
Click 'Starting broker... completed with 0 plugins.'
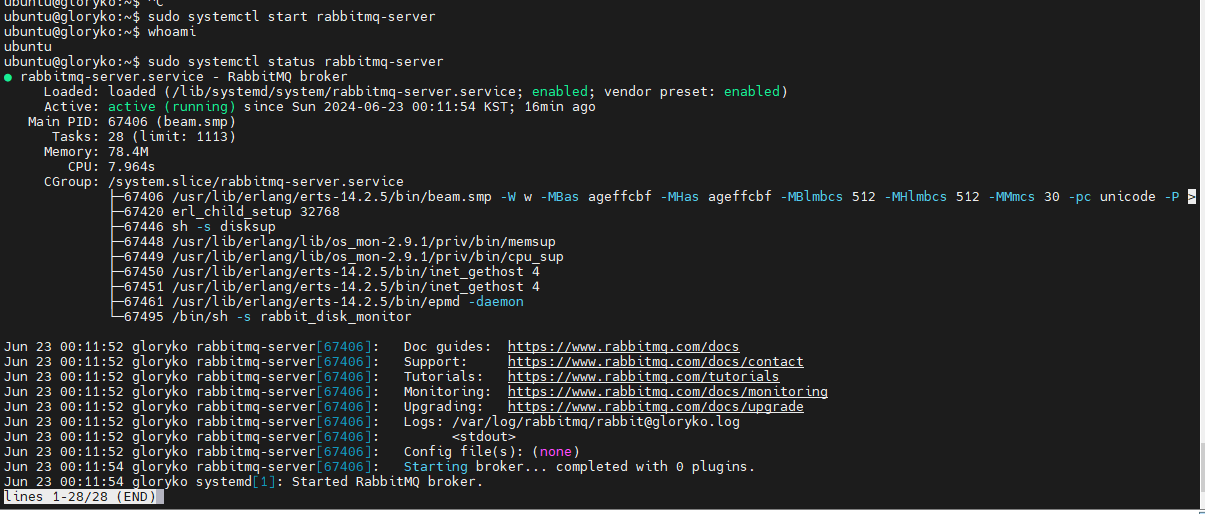click(x=579, y=467)
